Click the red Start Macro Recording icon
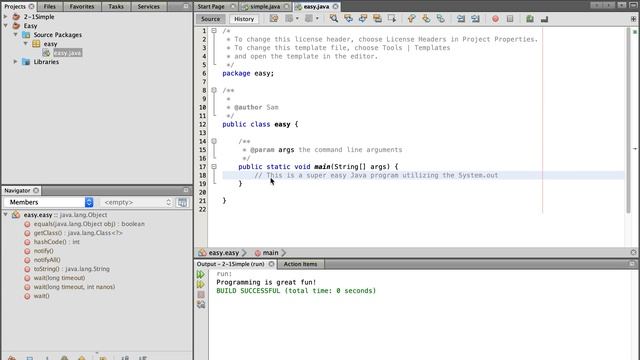This screenshot has width=640, height=360. coord(495,19)
